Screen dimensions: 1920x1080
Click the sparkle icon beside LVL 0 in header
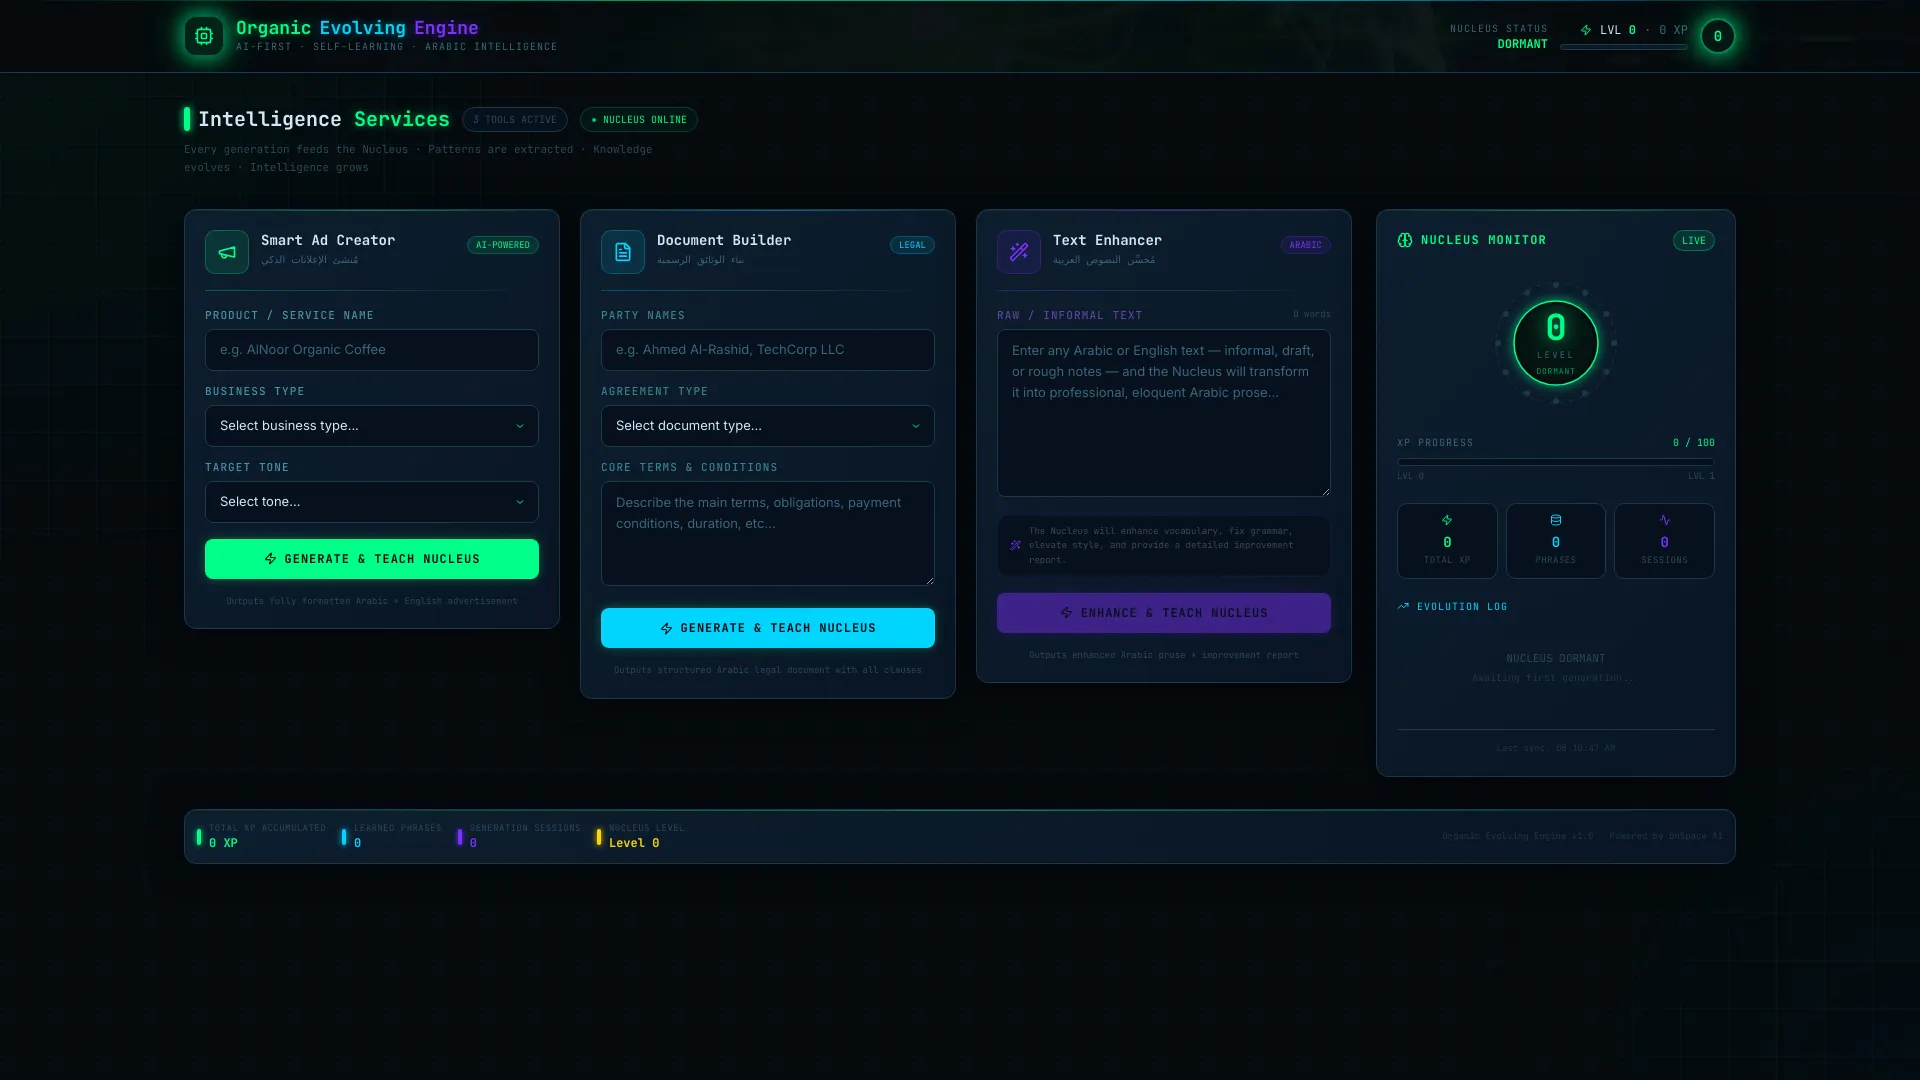[1586, 30]
